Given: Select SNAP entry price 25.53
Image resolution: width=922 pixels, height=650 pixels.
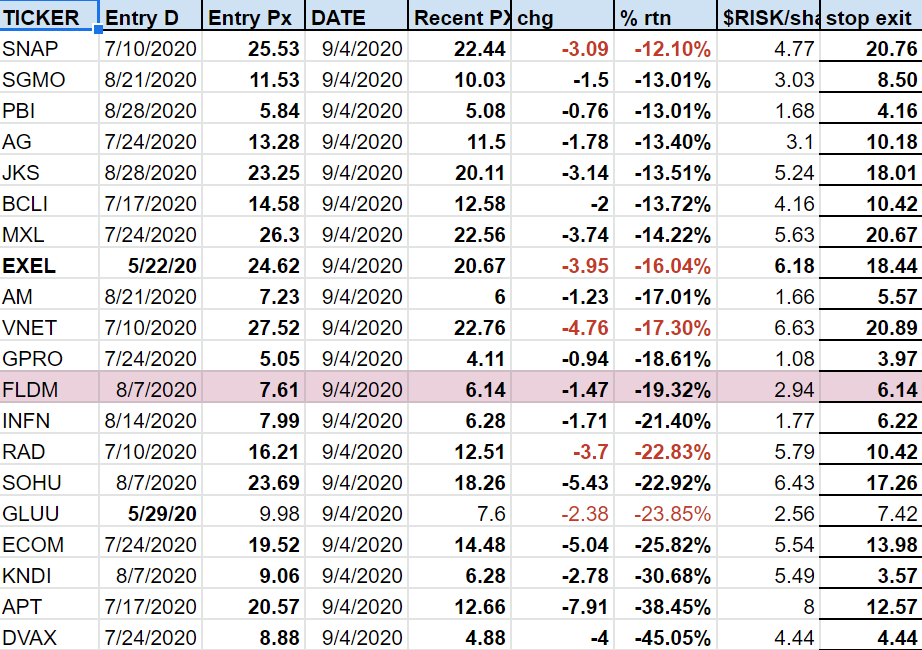Looking at the screenshot, I should 253,48.
